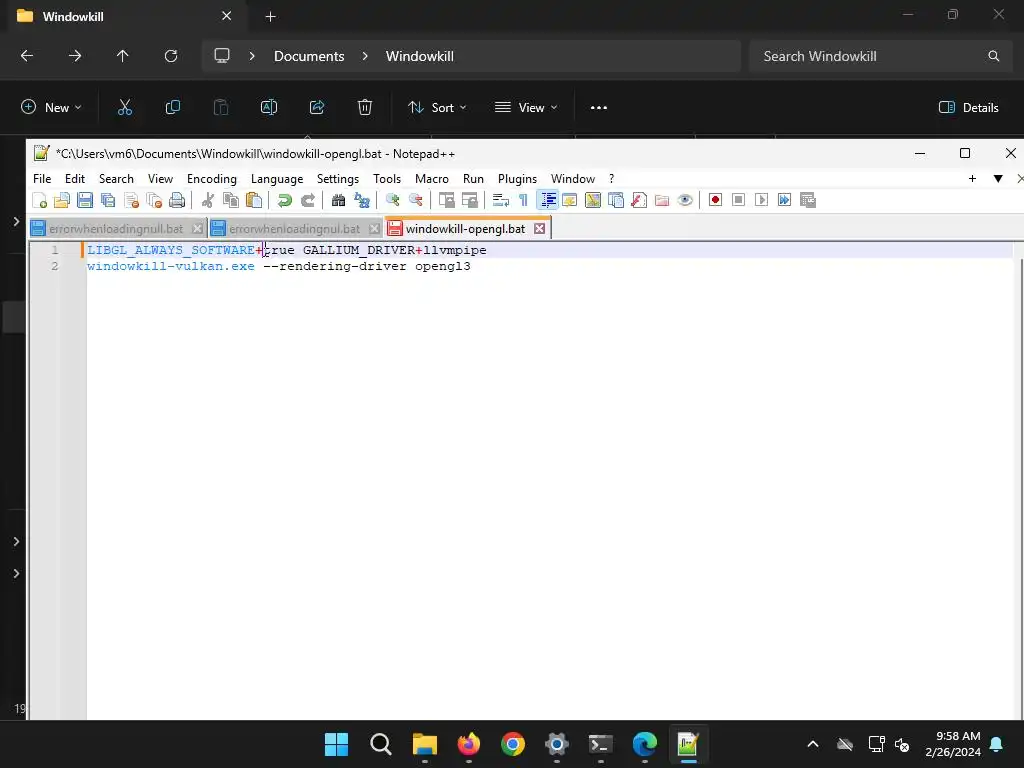The width and height of the screenshot is (1024, 768).
Task: Open Folder as Workspace icon
Action: 662,200
